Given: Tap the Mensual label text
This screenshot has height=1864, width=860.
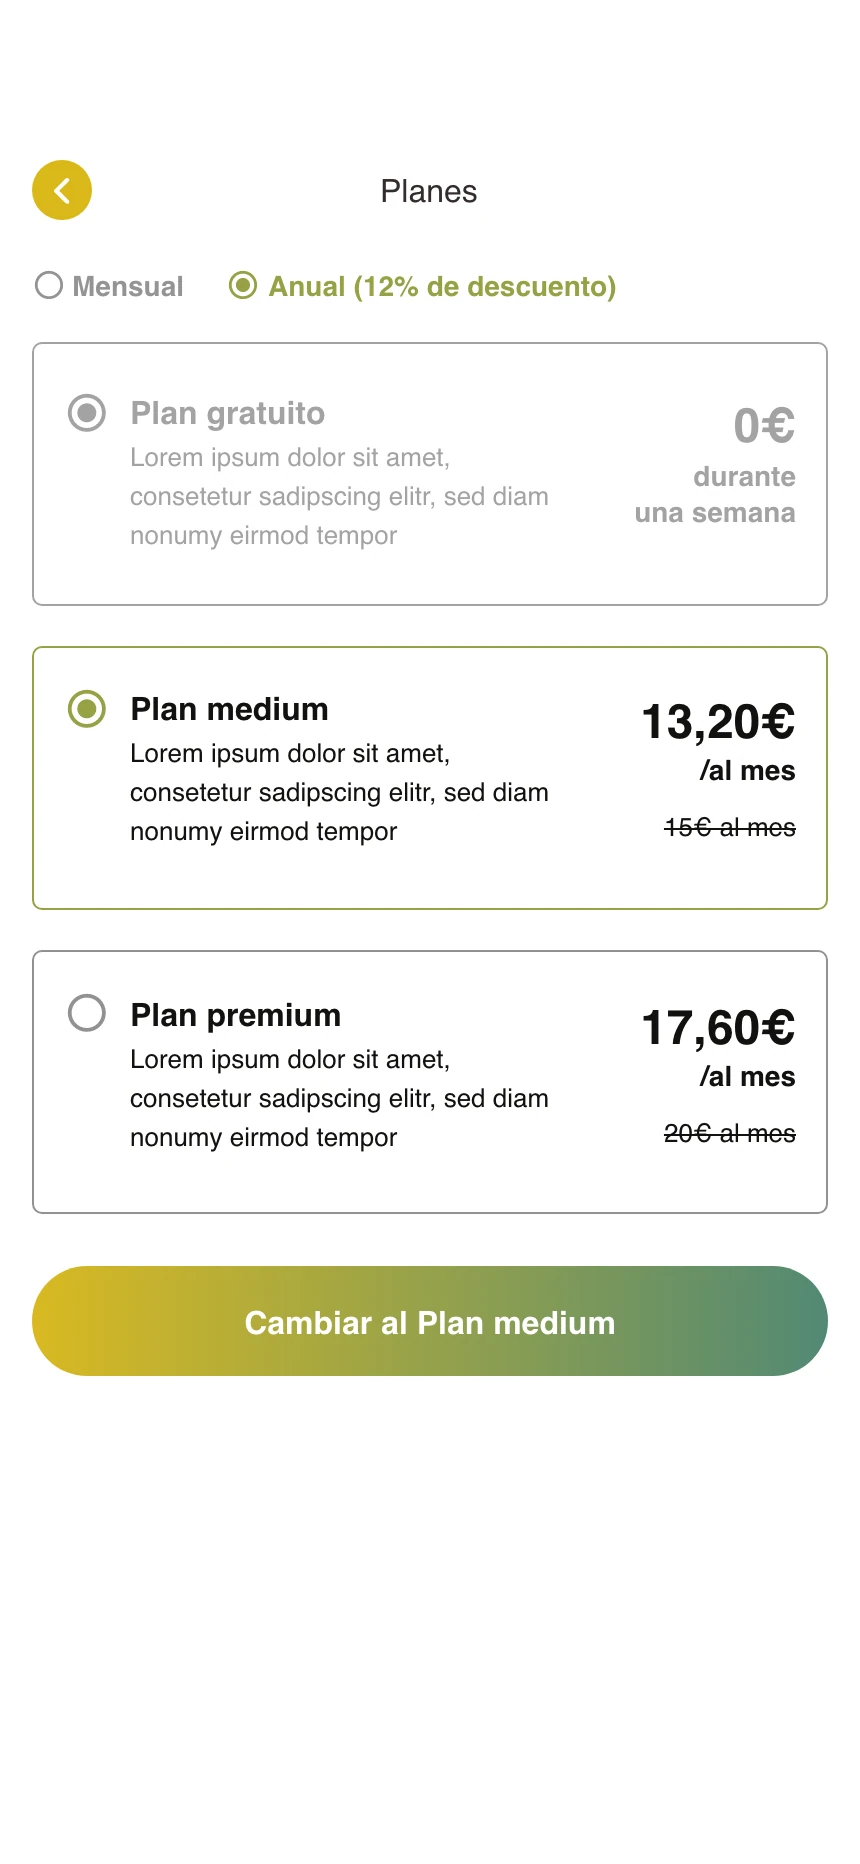Looking at the screenshot, I should pyautogui.click(x=128, y=287).
